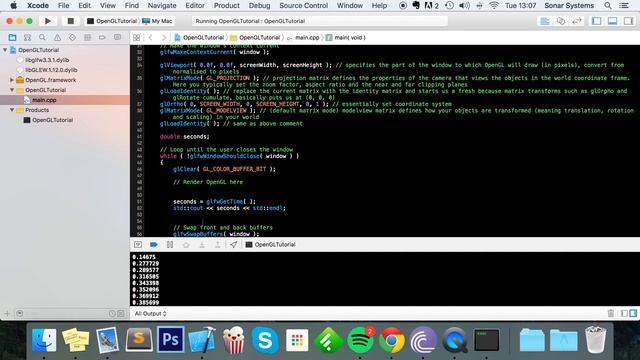Open the Find navigator search icon
This screenshot has width=640, height=360.
[42, 38]
